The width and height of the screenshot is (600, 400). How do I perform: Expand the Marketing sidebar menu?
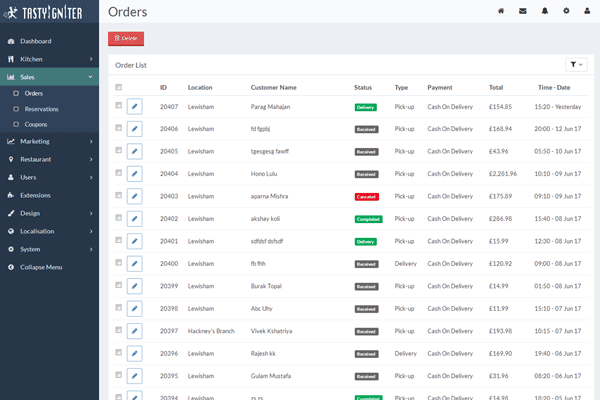pos(49,141)
